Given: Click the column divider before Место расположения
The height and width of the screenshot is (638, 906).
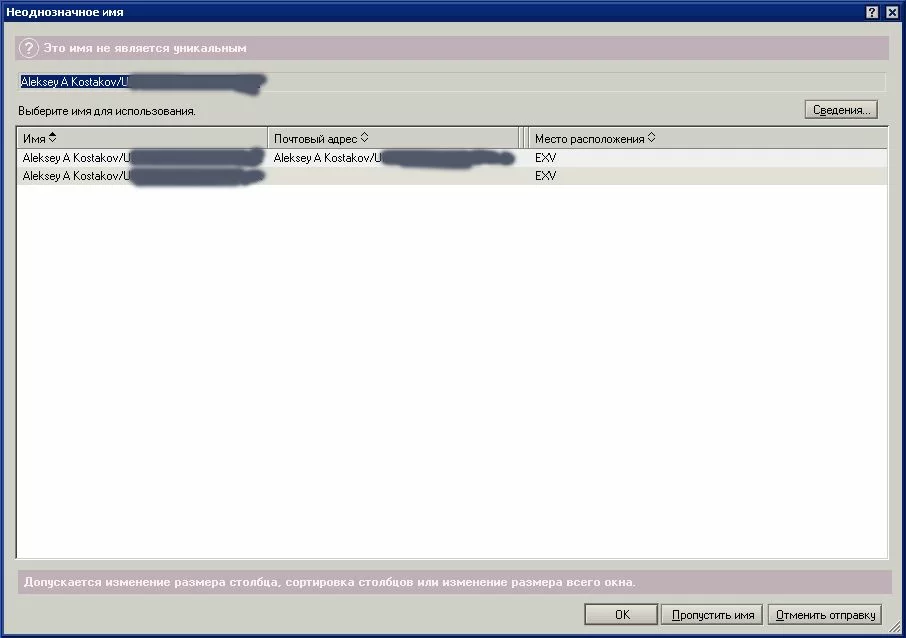Looking at the screenshot, I should pyautogui.click(x=523, y=138).
